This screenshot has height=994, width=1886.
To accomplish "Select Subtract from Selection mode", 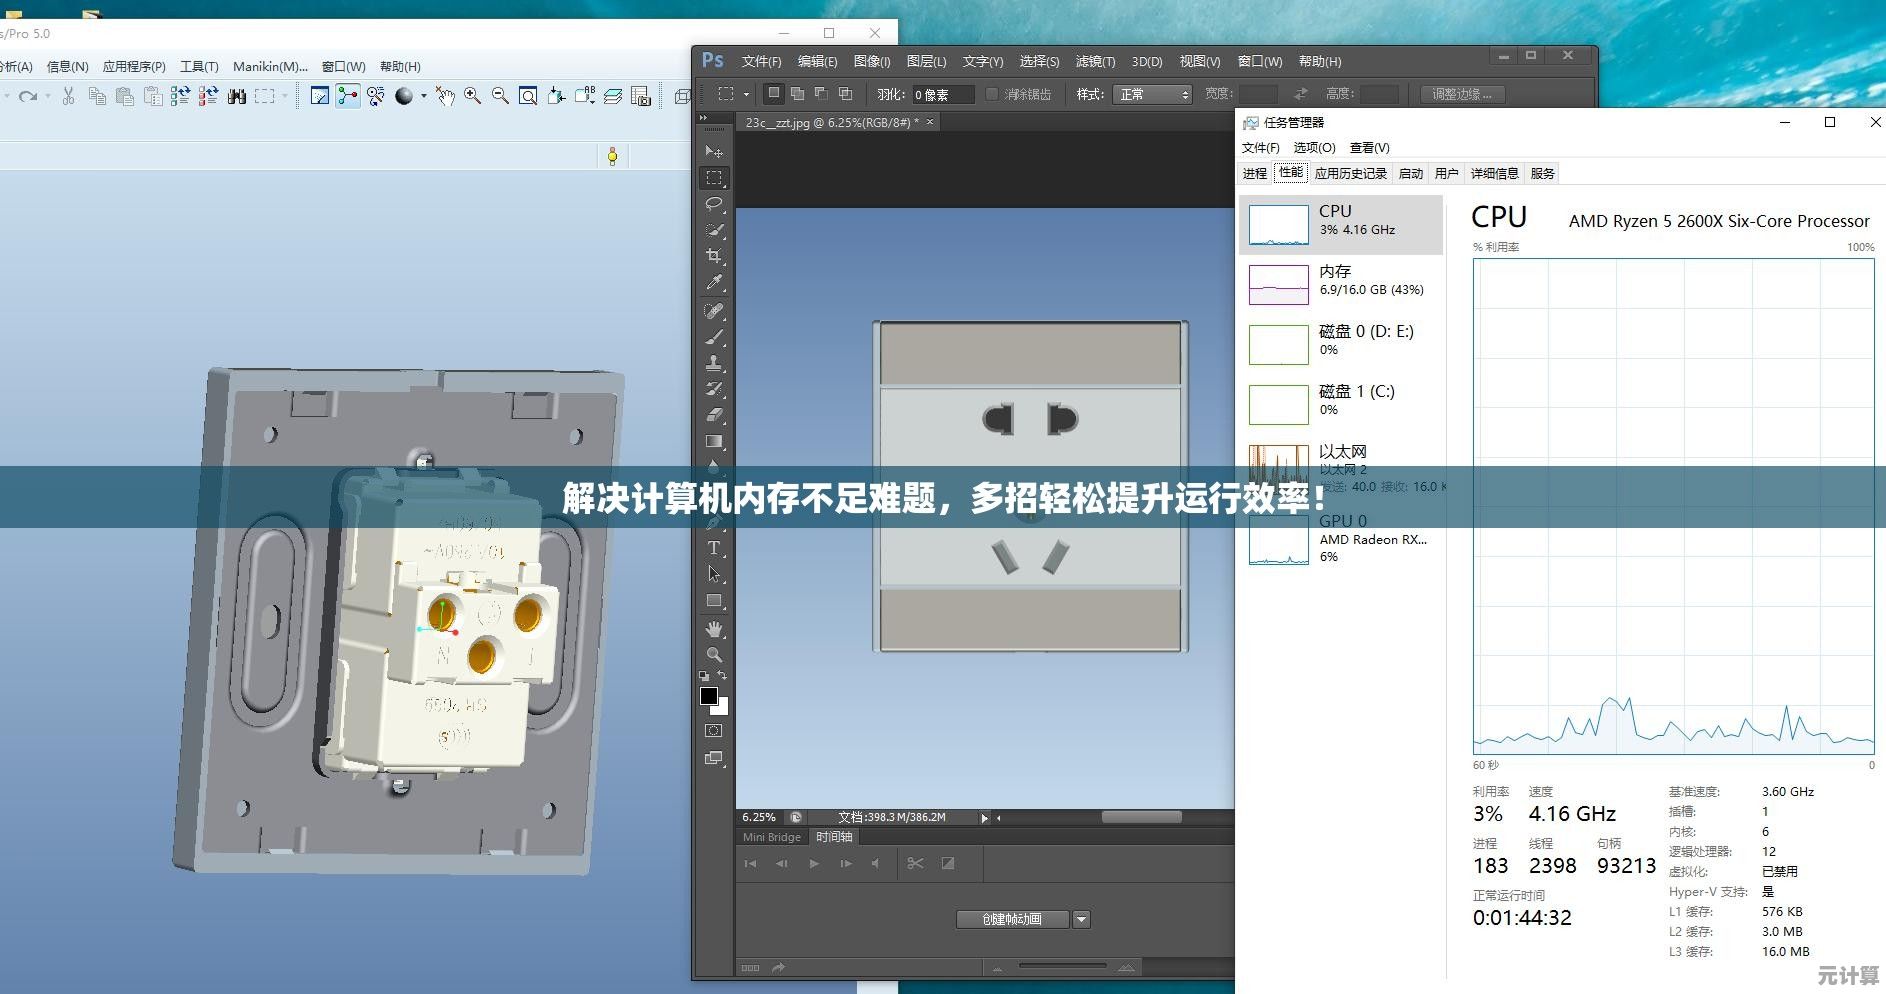I will tap(821, 94).
